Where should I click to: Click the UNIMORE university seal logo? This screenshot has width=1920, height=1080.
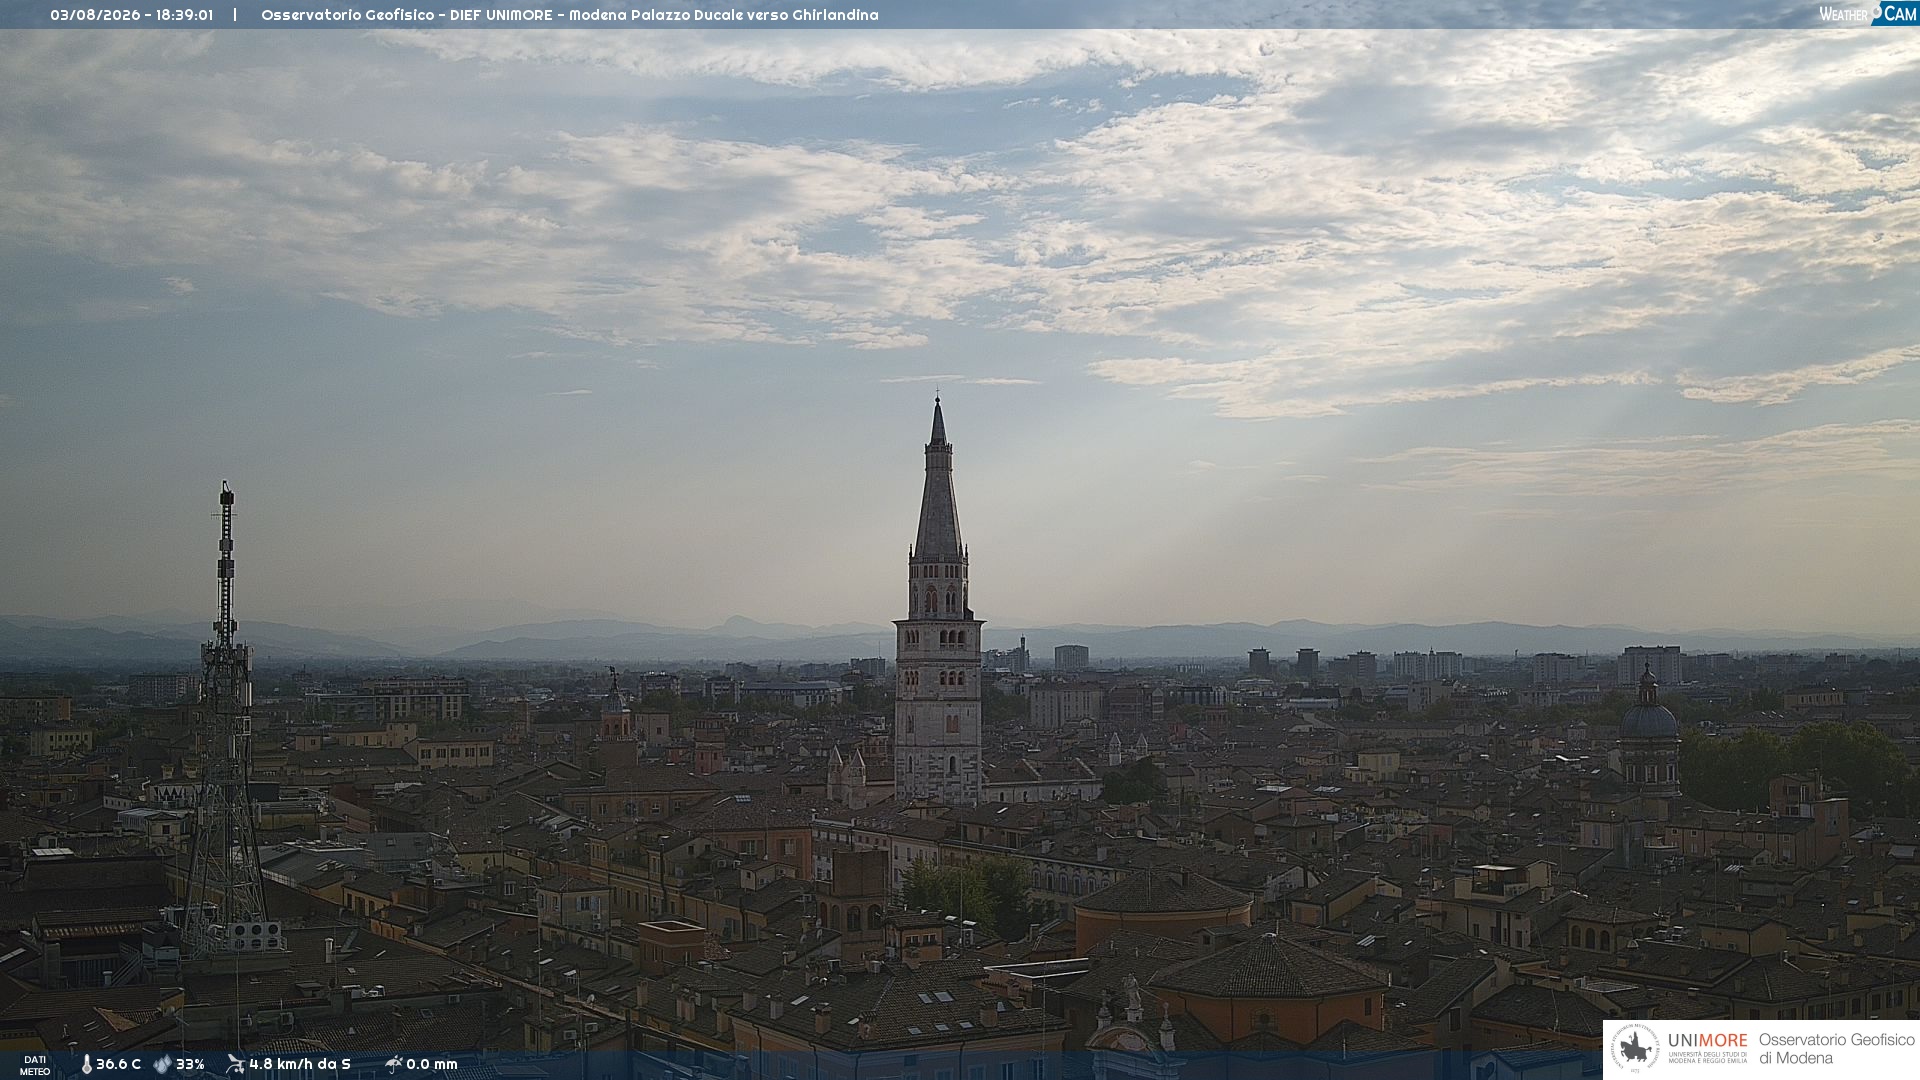(1635, 1049)
